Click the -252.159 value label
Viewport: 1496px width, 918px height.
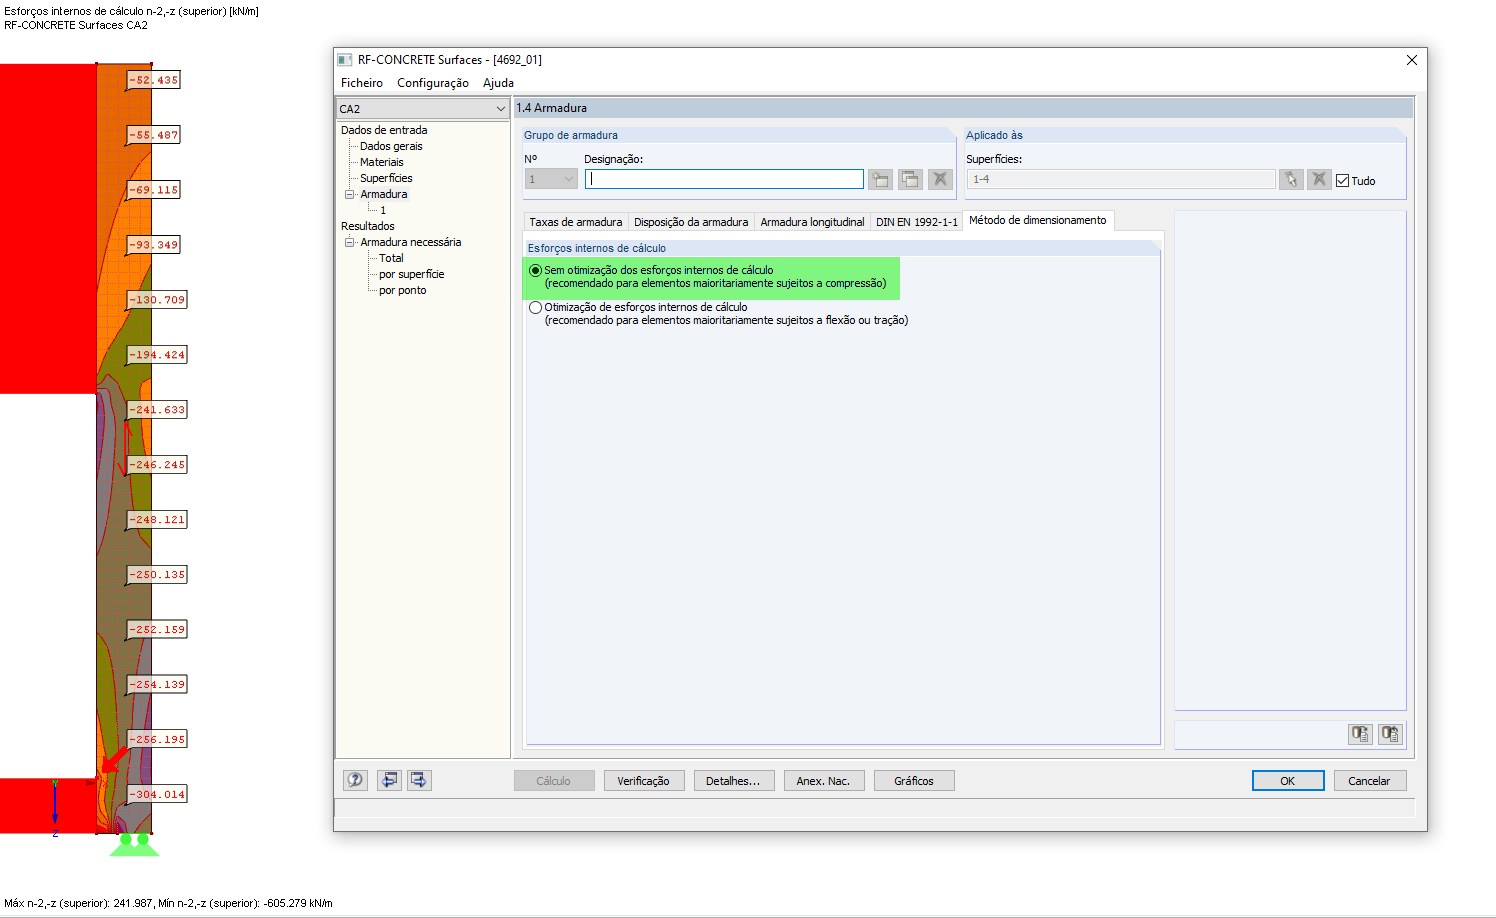157,630
